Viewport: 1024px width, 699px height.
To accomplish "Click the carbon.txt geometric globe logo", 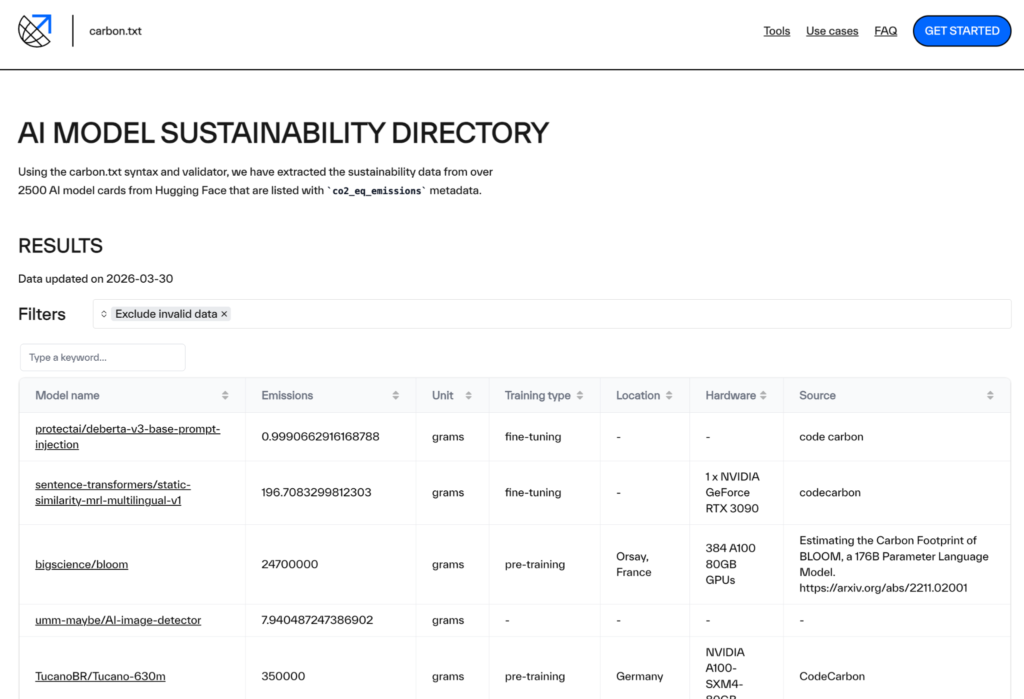I will pyautogui.click(x=34, y=31).
